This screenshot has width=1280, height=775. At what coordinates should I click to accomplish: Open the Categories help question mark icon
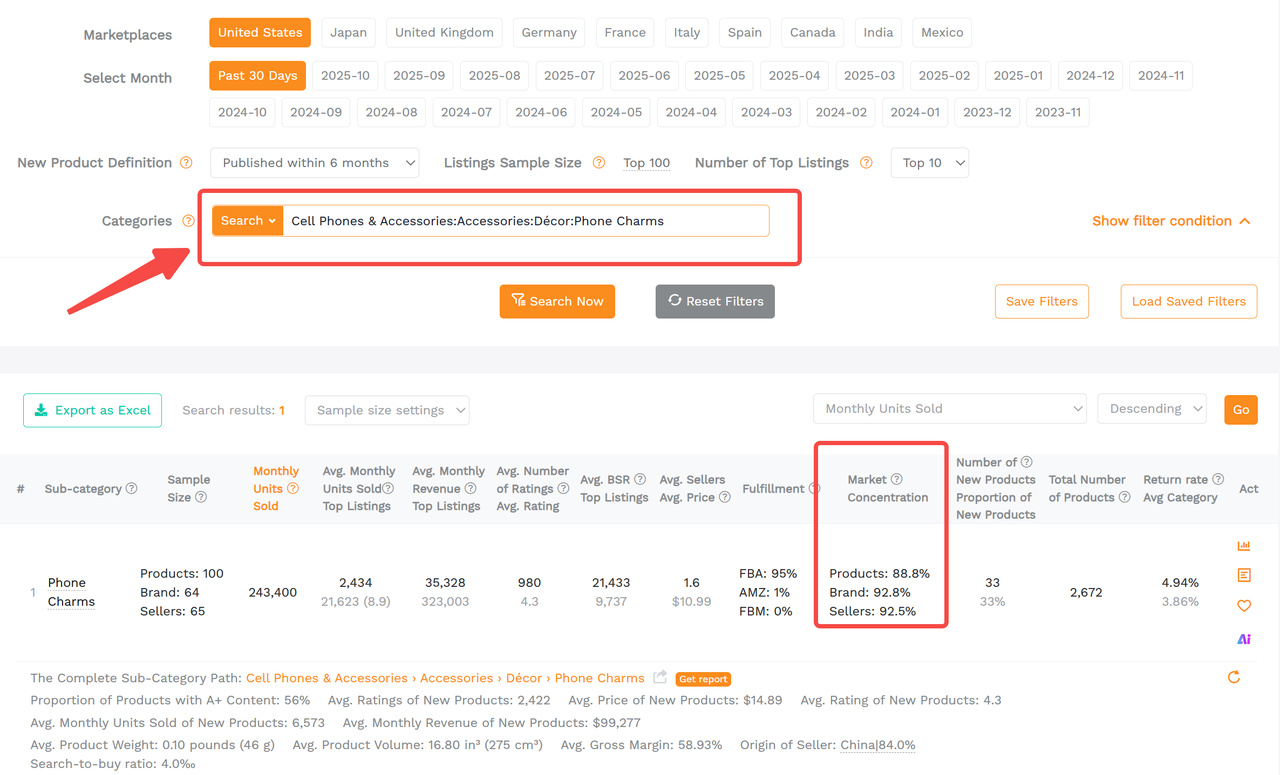point(188,221)
